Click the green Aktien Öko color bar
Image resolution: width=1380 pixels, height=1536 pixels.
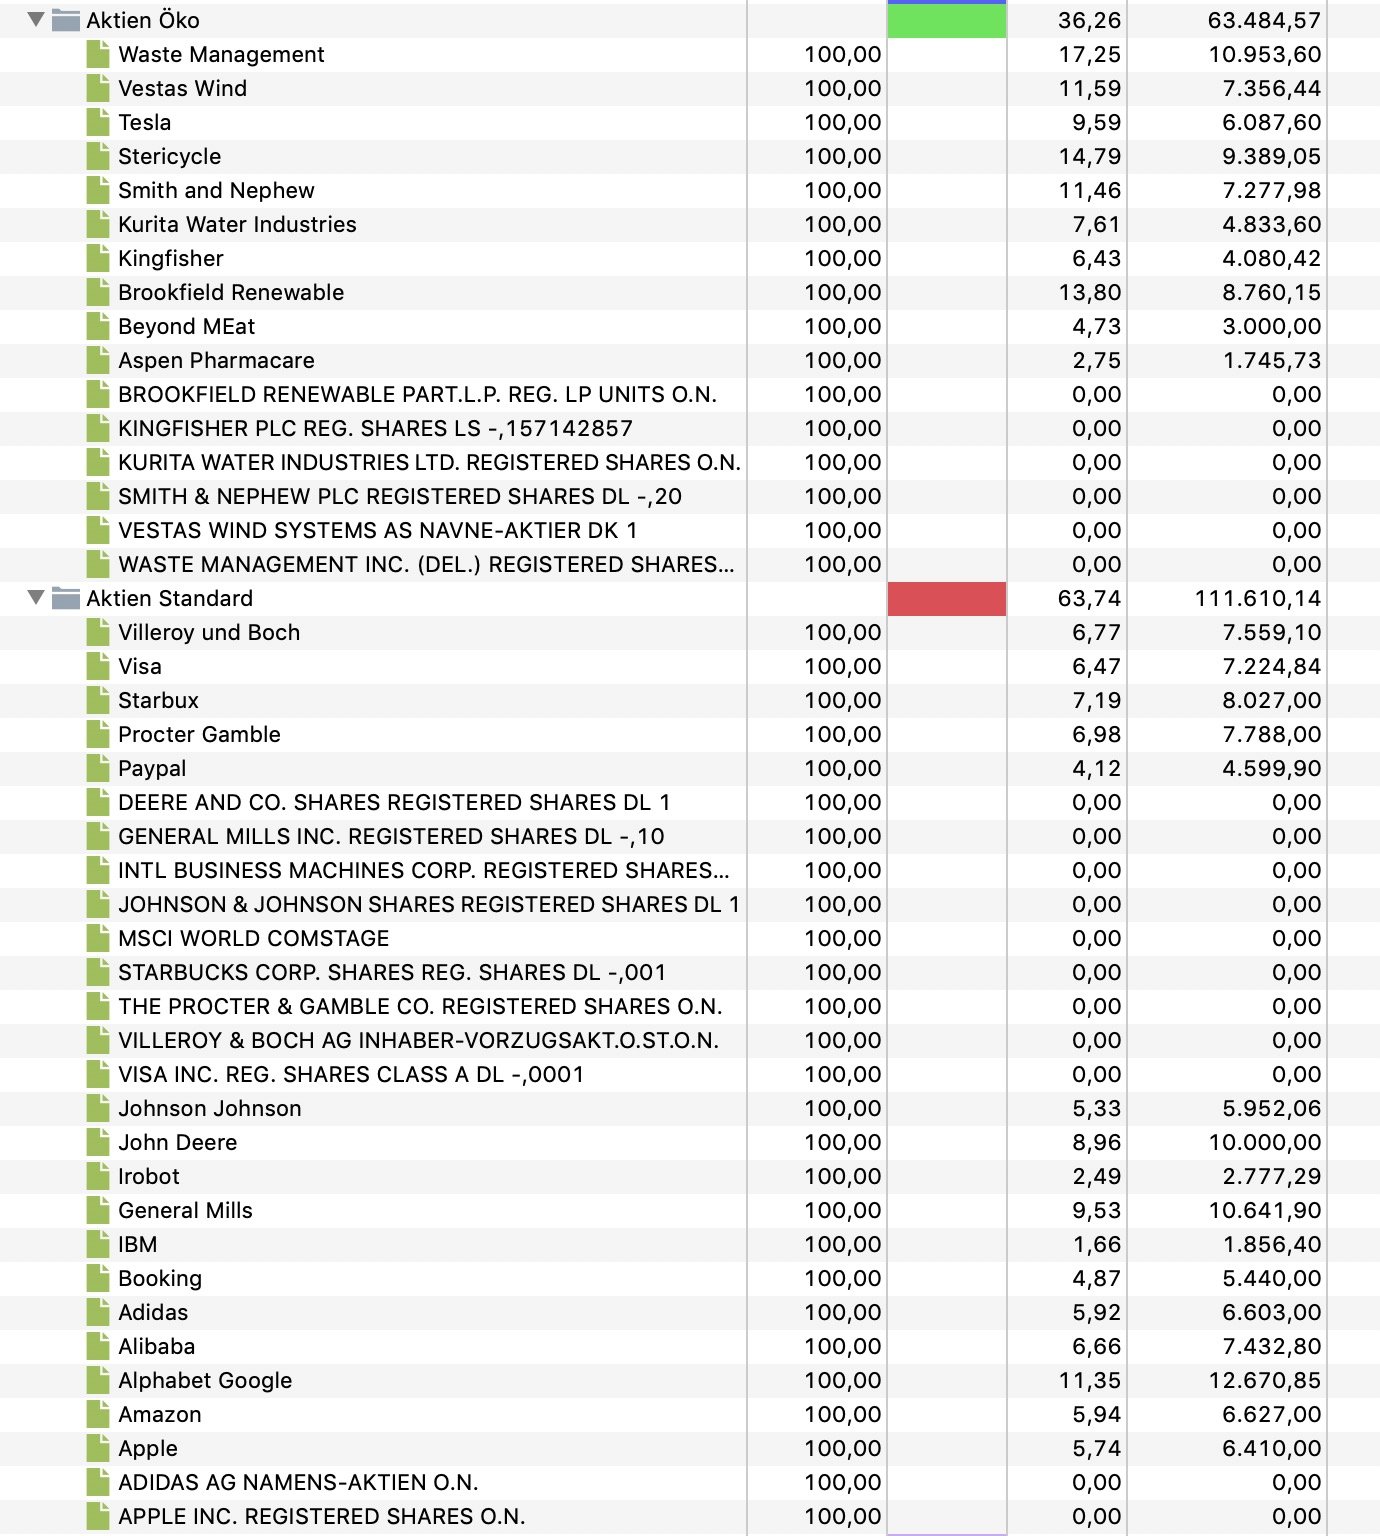coord(946,21)
